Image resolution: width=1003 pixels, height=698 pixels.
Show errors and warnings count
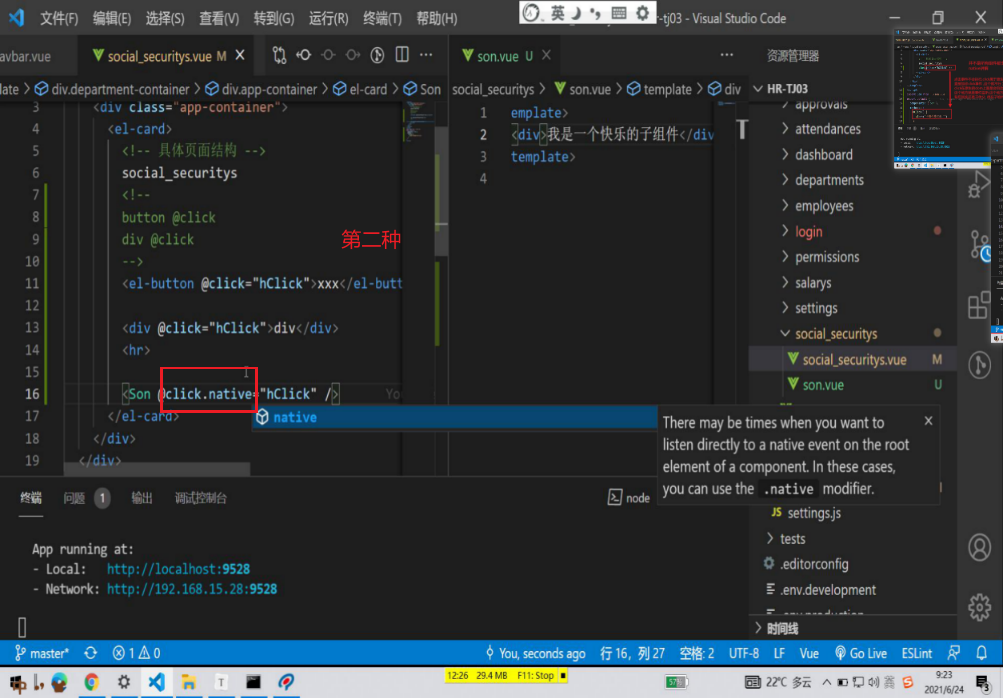[x=136, y=653]
